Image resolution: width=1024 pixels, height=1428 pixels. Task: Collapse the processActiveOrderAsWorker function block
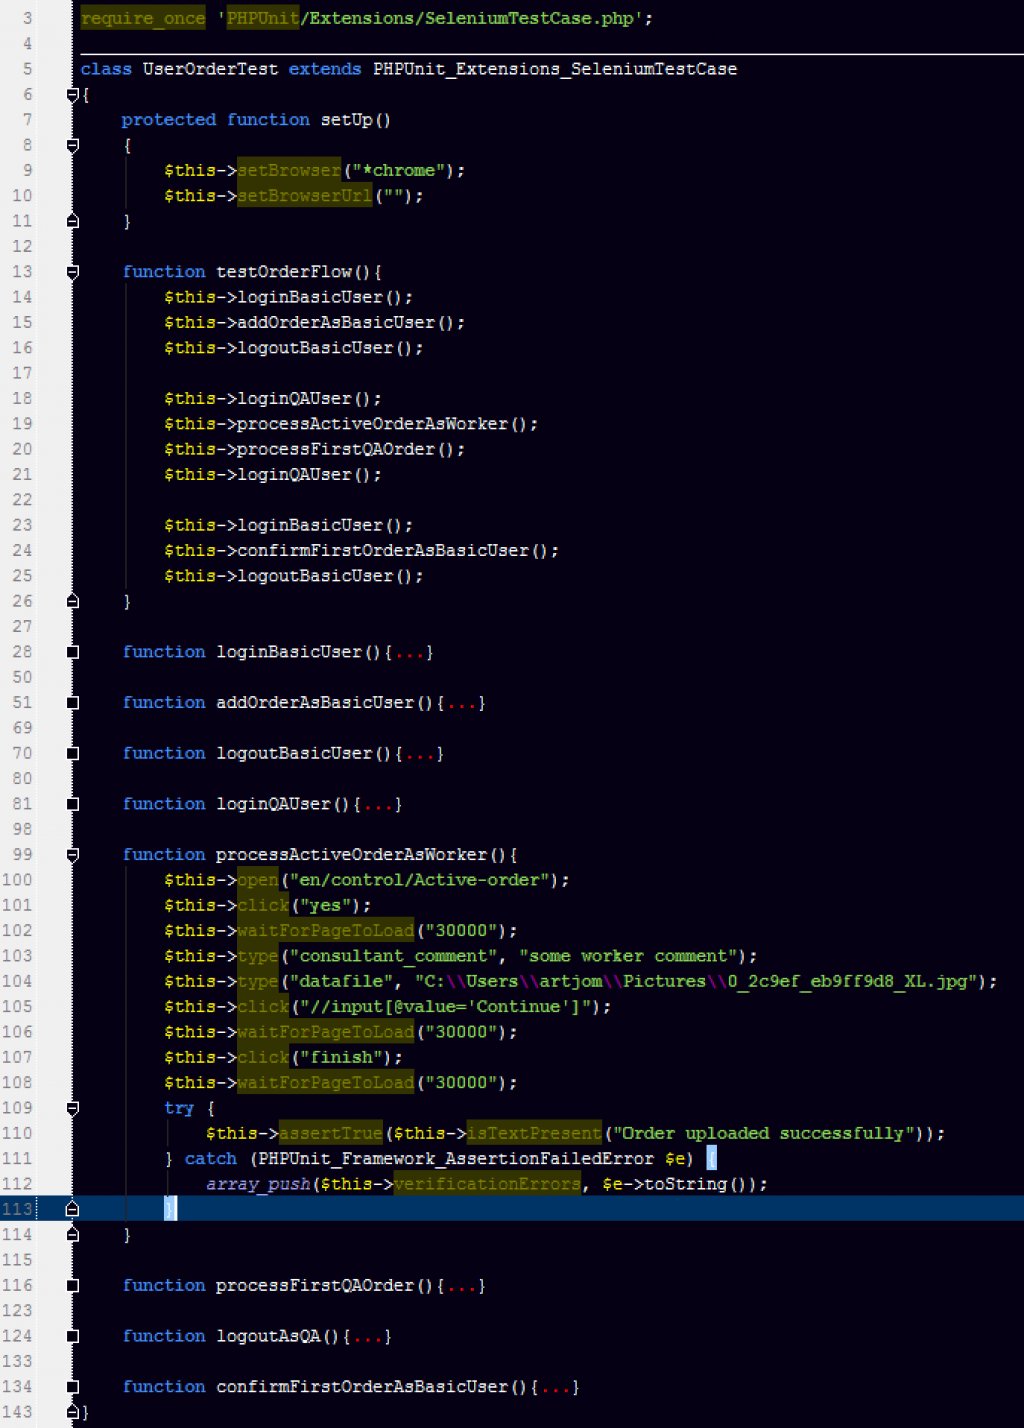coord(72,855)
